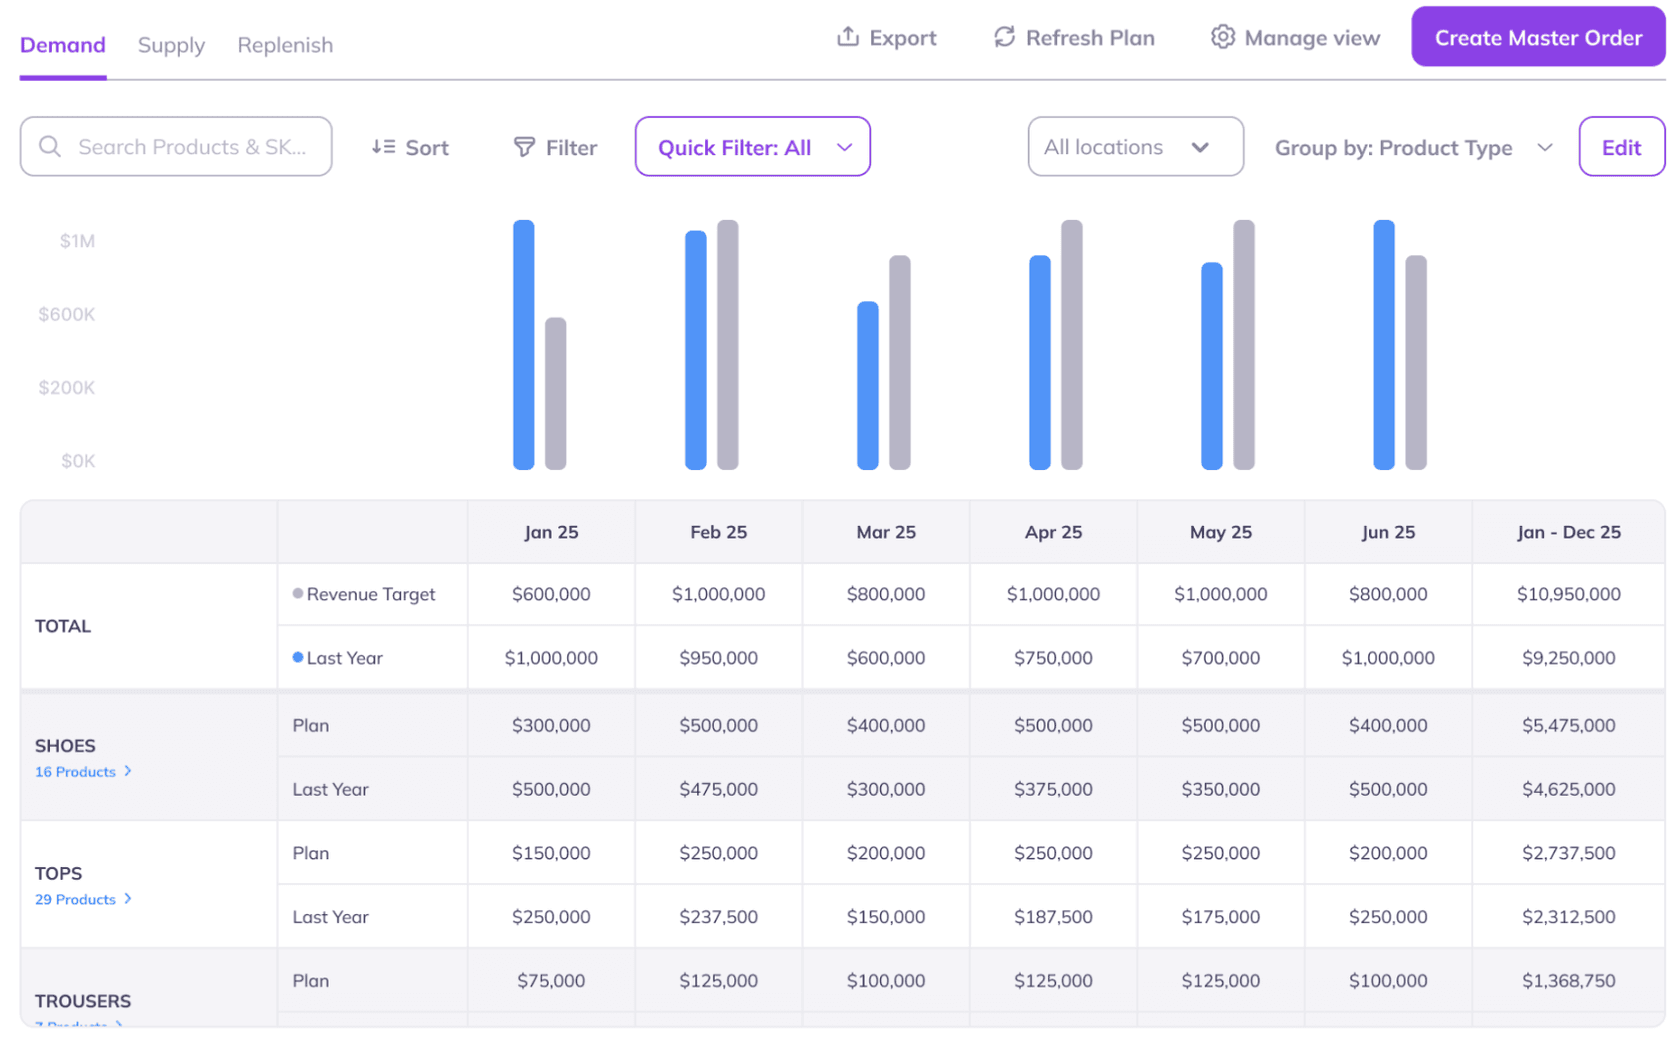This screenshot has width=1680, height=1040.
Task: Open the 16 Products link
Action: click(x=75, y=772)
